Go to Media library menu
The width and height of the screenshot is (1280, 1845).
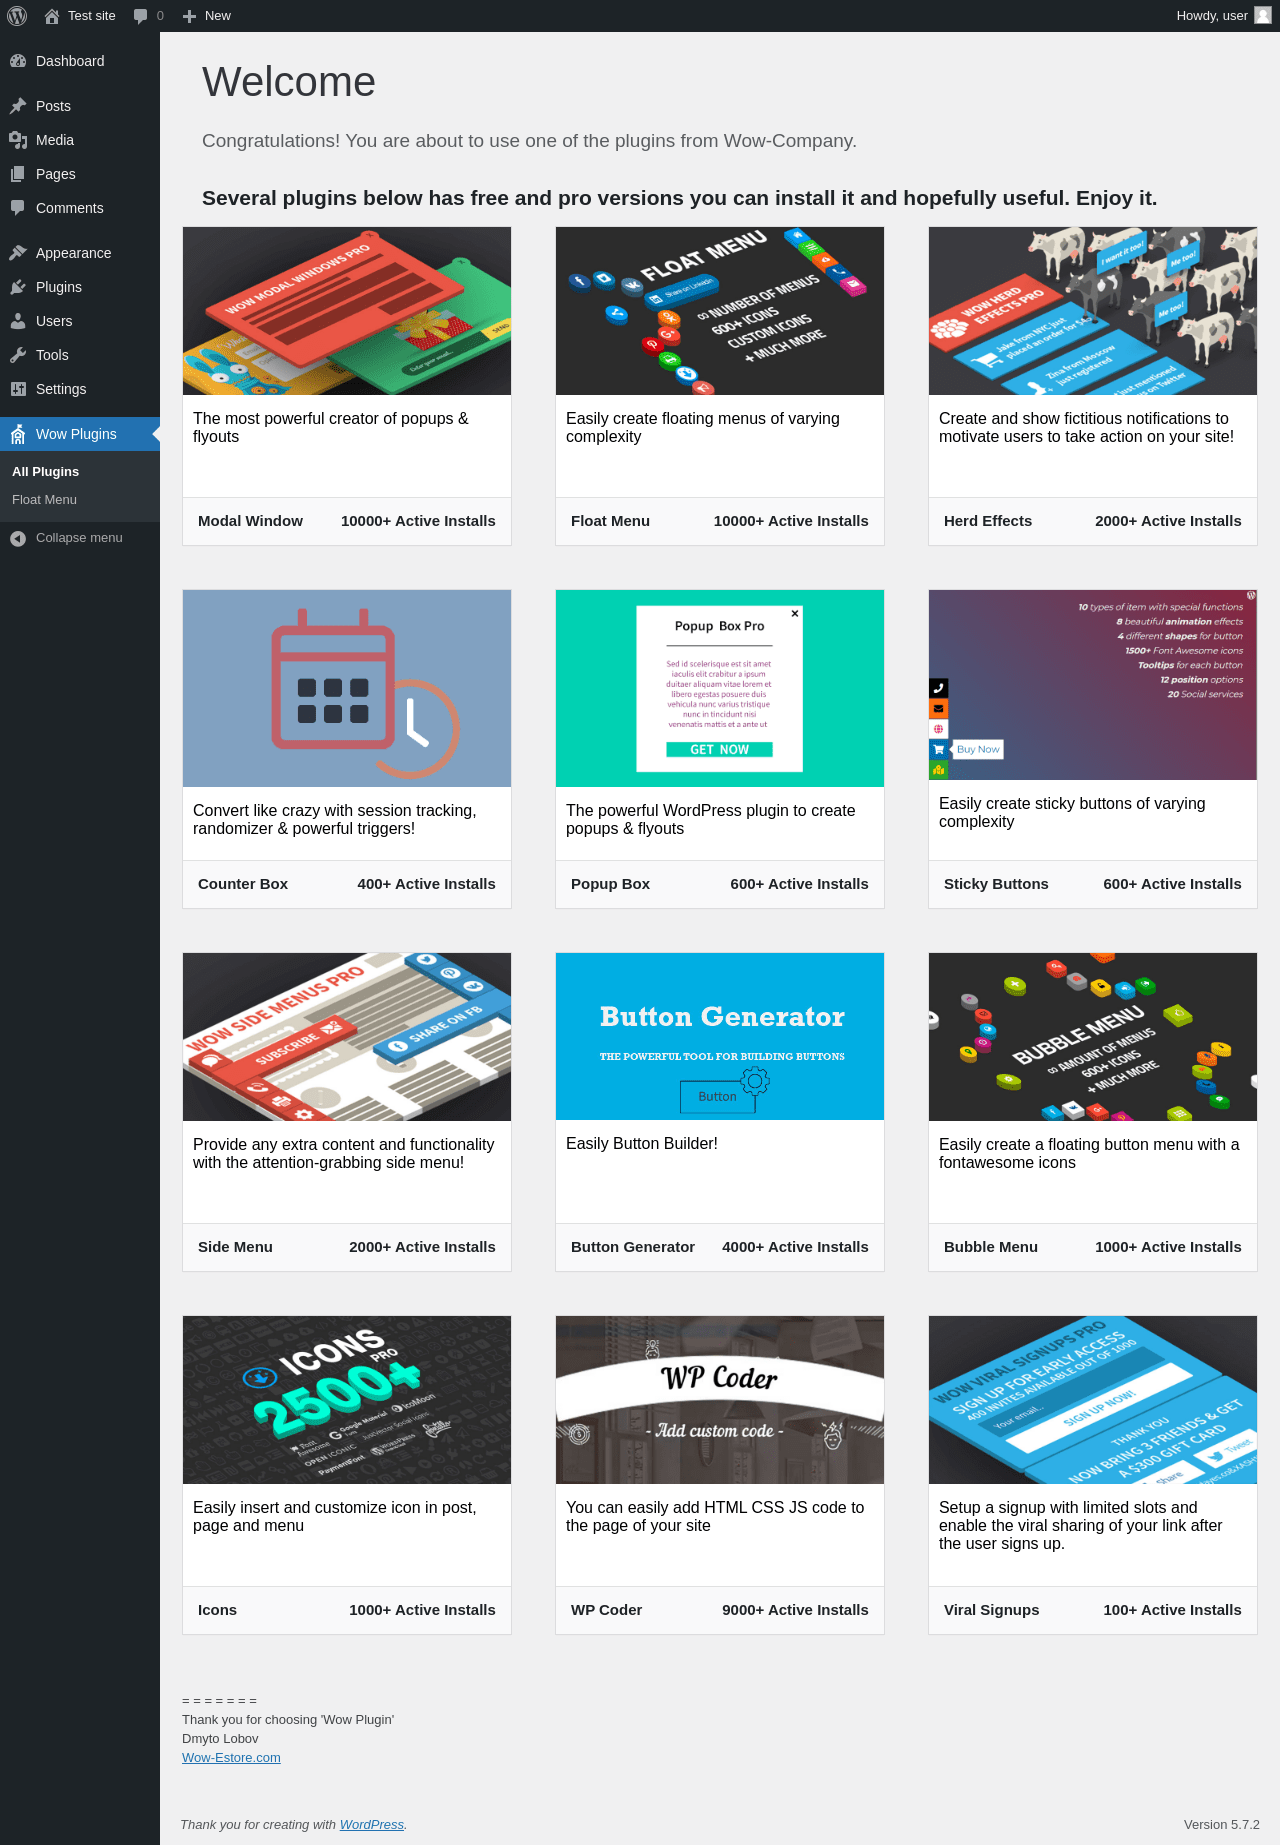(x=80, y=140)
